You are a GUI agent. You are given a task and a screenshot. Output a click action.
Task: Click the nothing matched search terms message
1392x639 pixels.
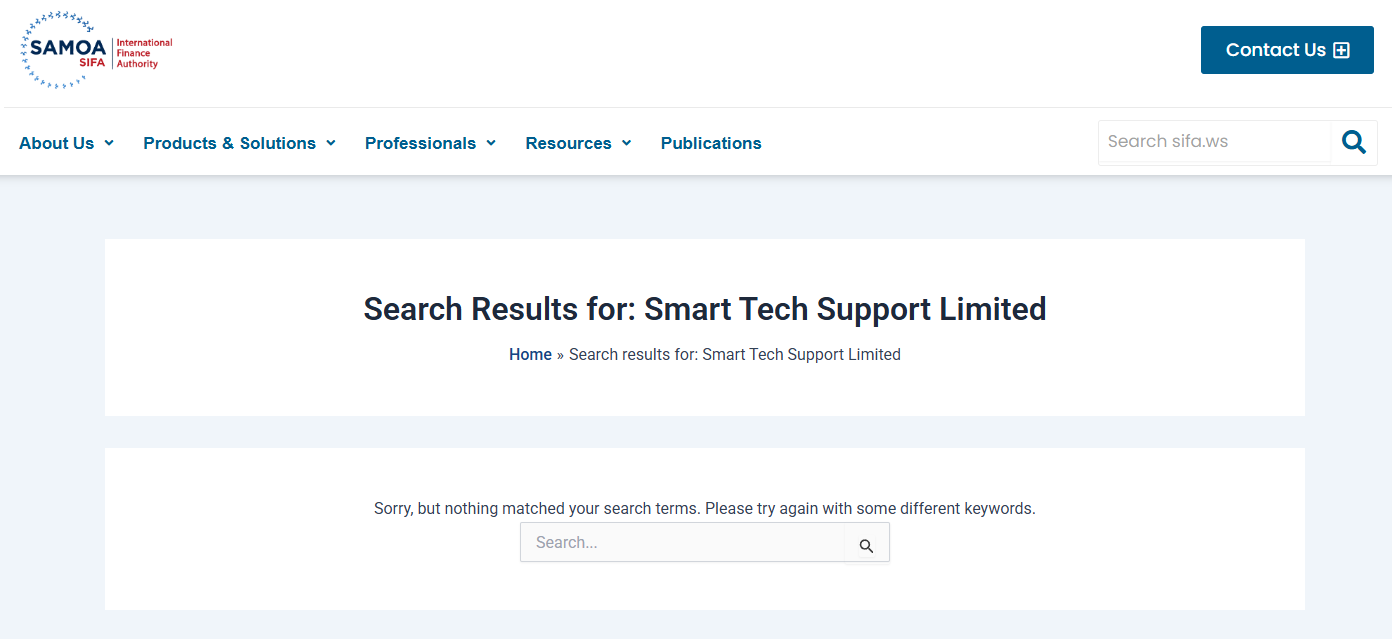pyautogui.click(x=704, y=508)
